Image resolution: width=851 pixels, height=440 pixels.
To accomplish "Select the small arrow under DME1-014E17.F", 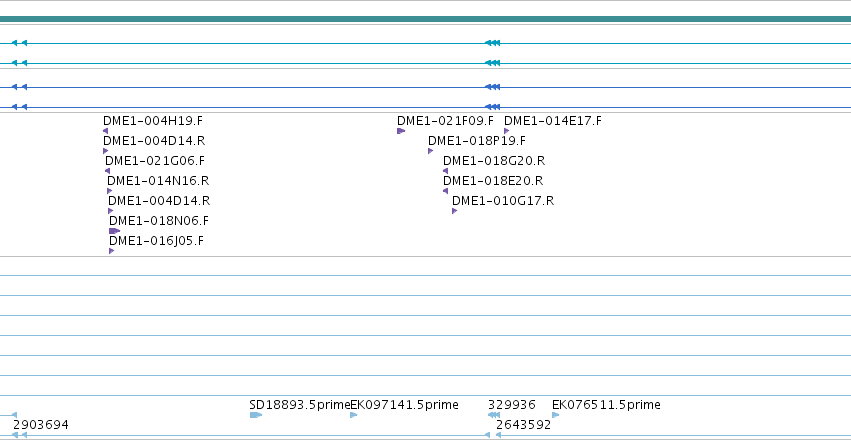I will 506,131.
